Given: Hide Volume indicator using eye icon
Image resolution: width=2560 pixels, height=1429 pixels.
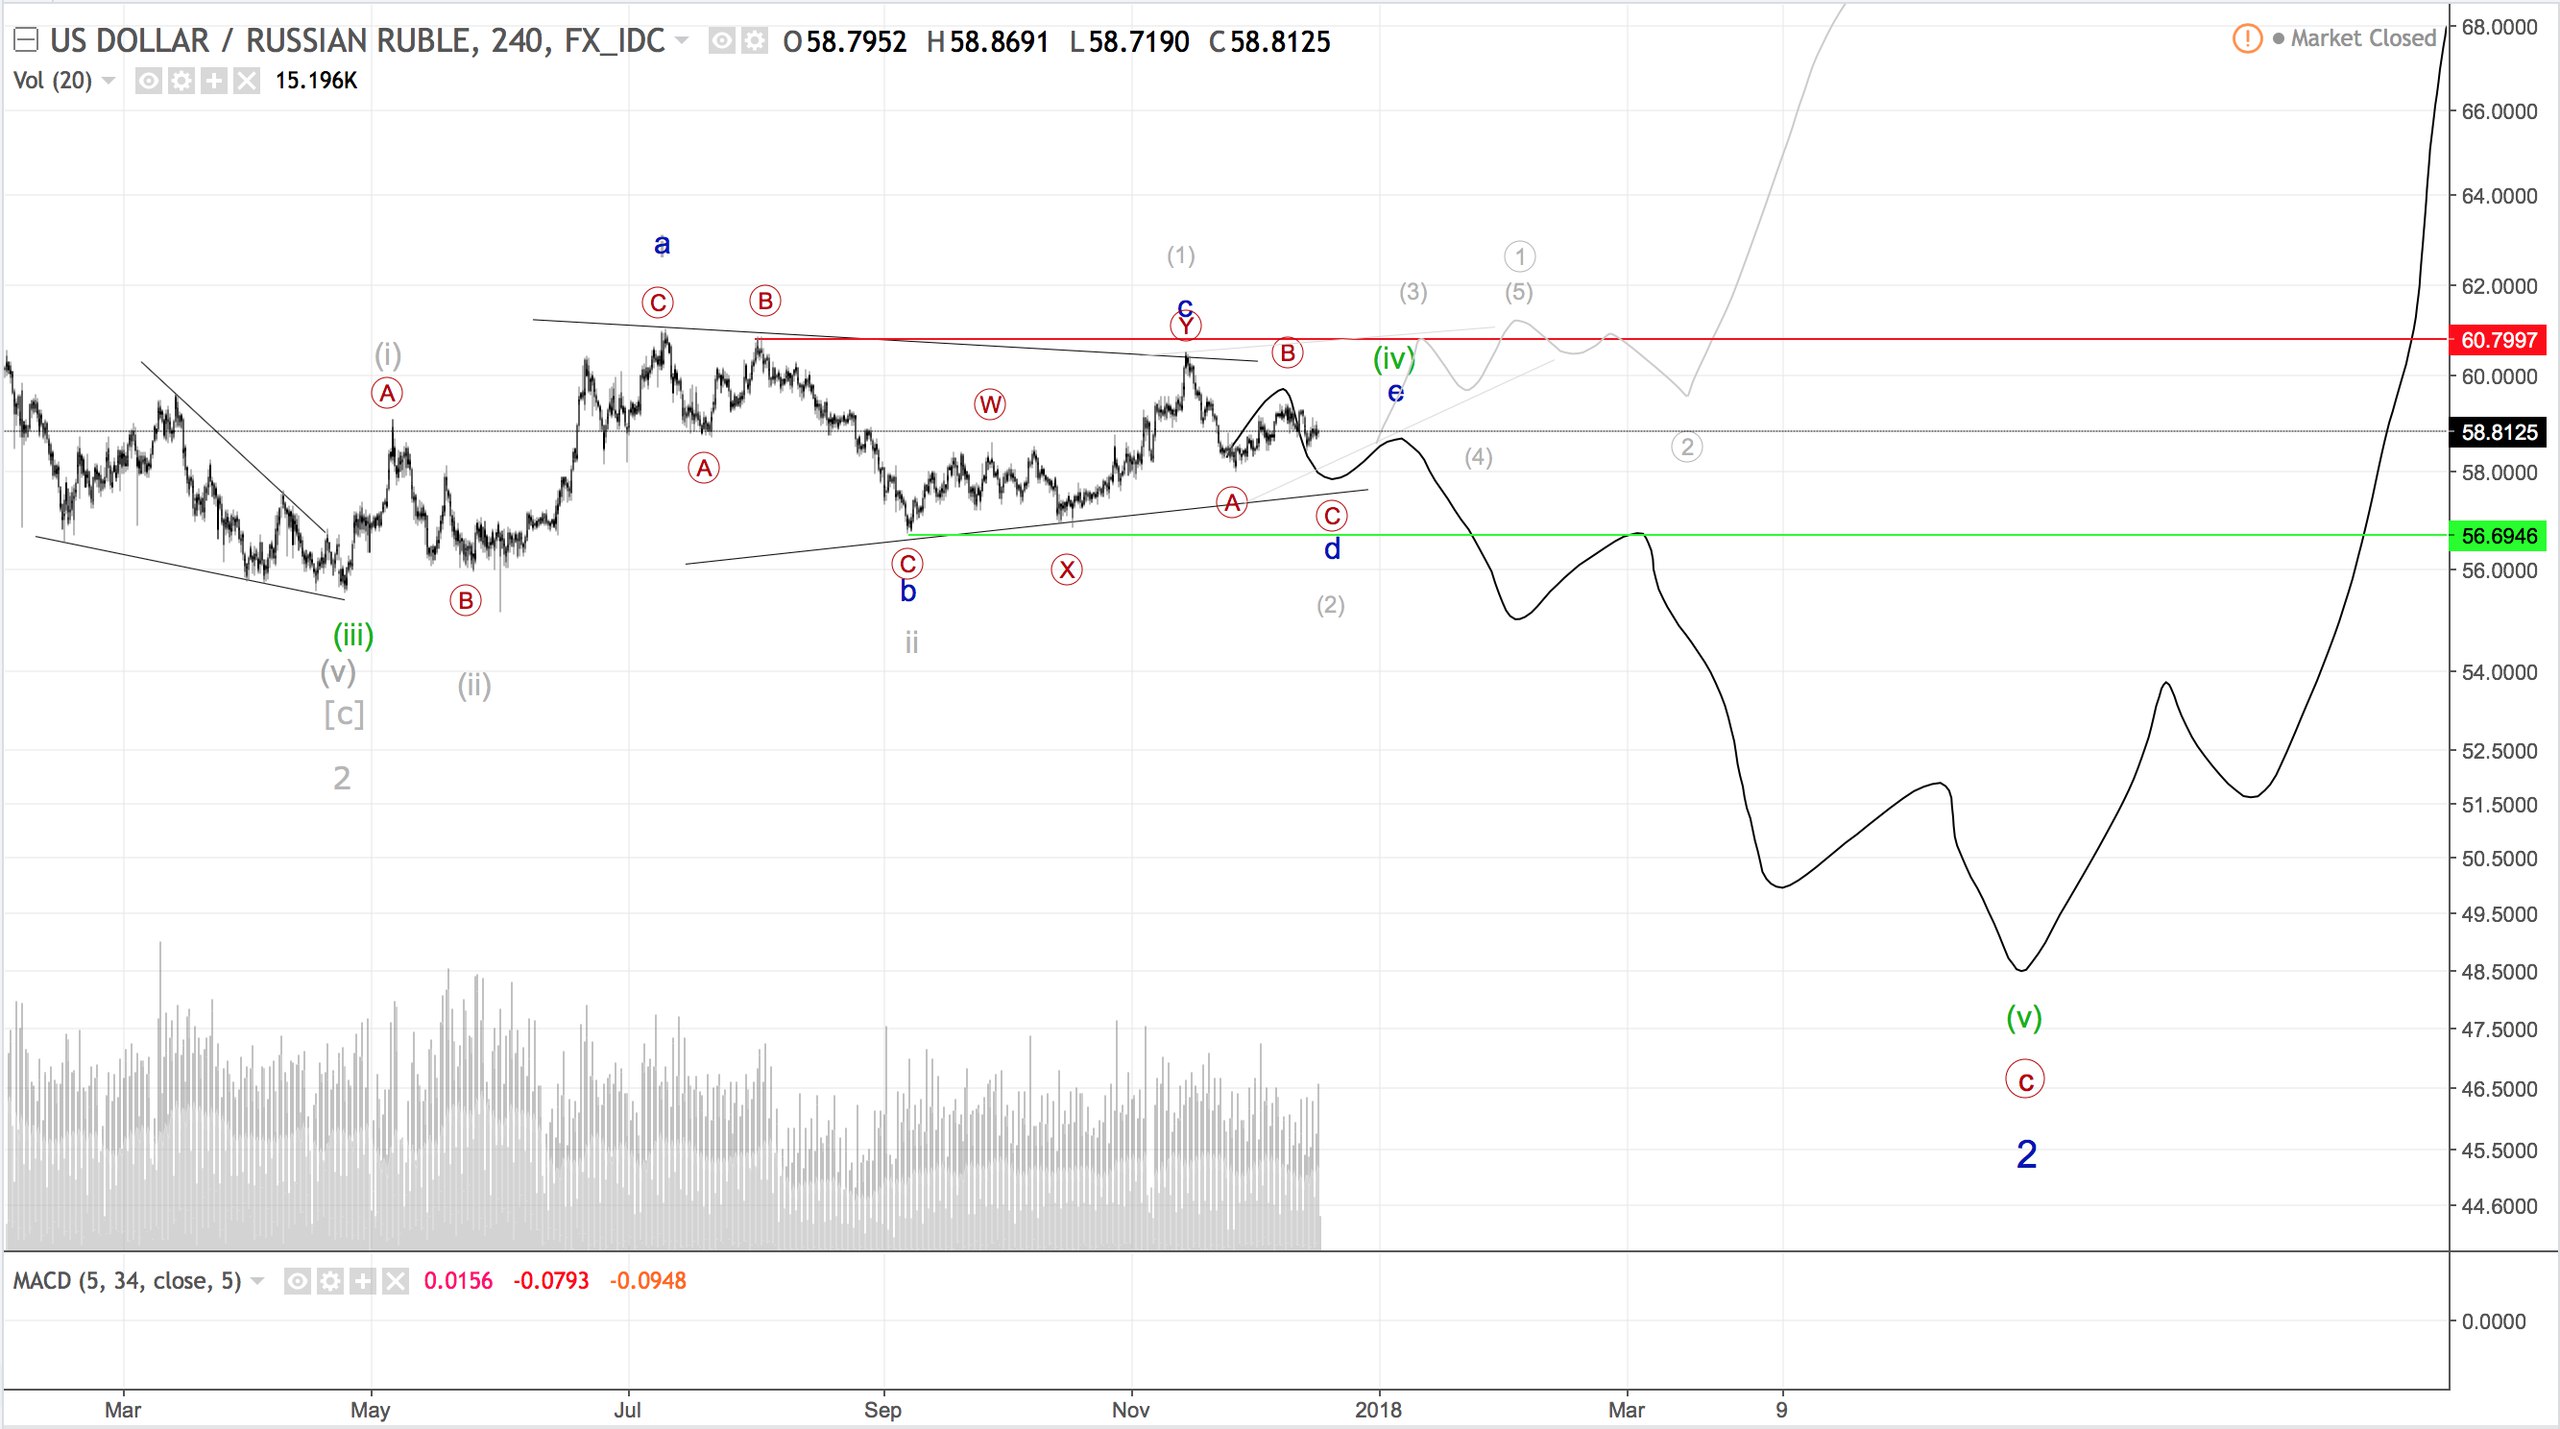Looking at the screenshot, I should click(x=148, y=81).
